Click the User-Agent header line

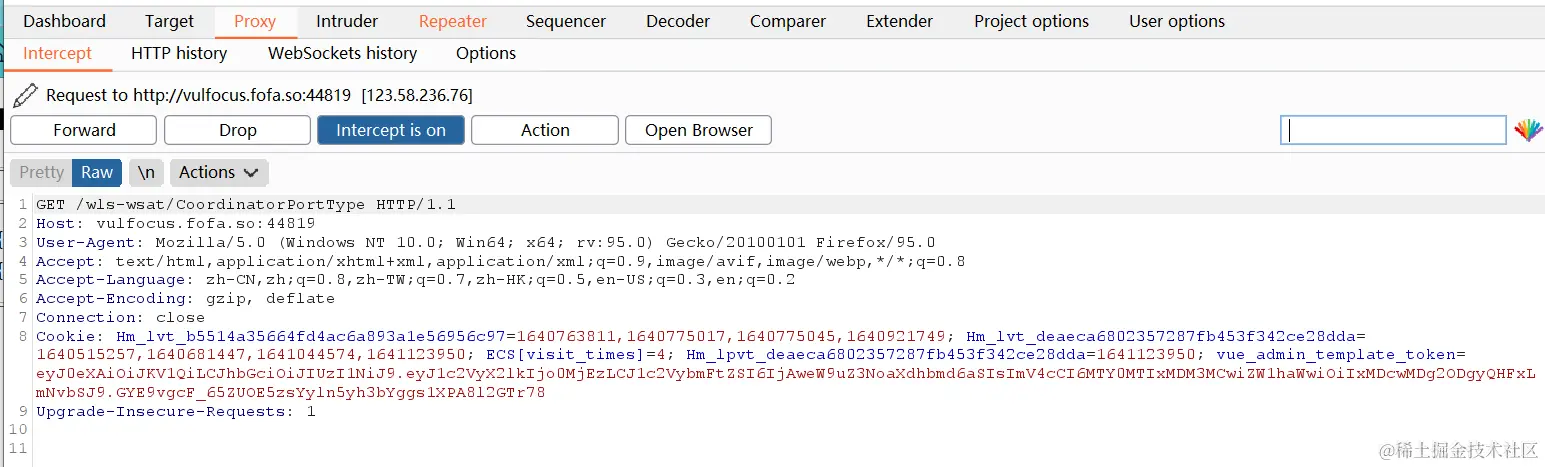coord(486,242)
